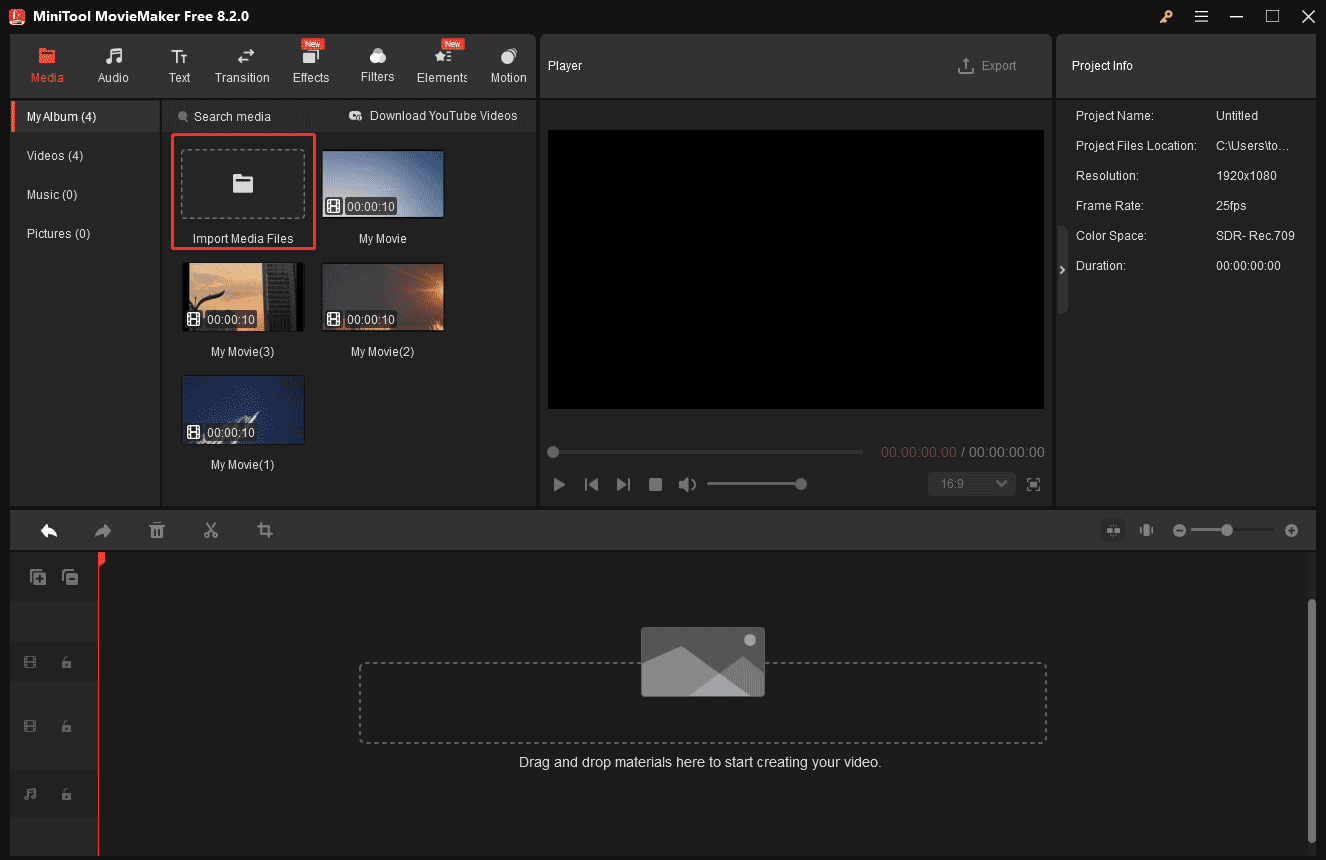Image resolution: width=1326 pixels, height=860 pixels.
Task: Open the Media tab
Action: click(x=47, y=66)
